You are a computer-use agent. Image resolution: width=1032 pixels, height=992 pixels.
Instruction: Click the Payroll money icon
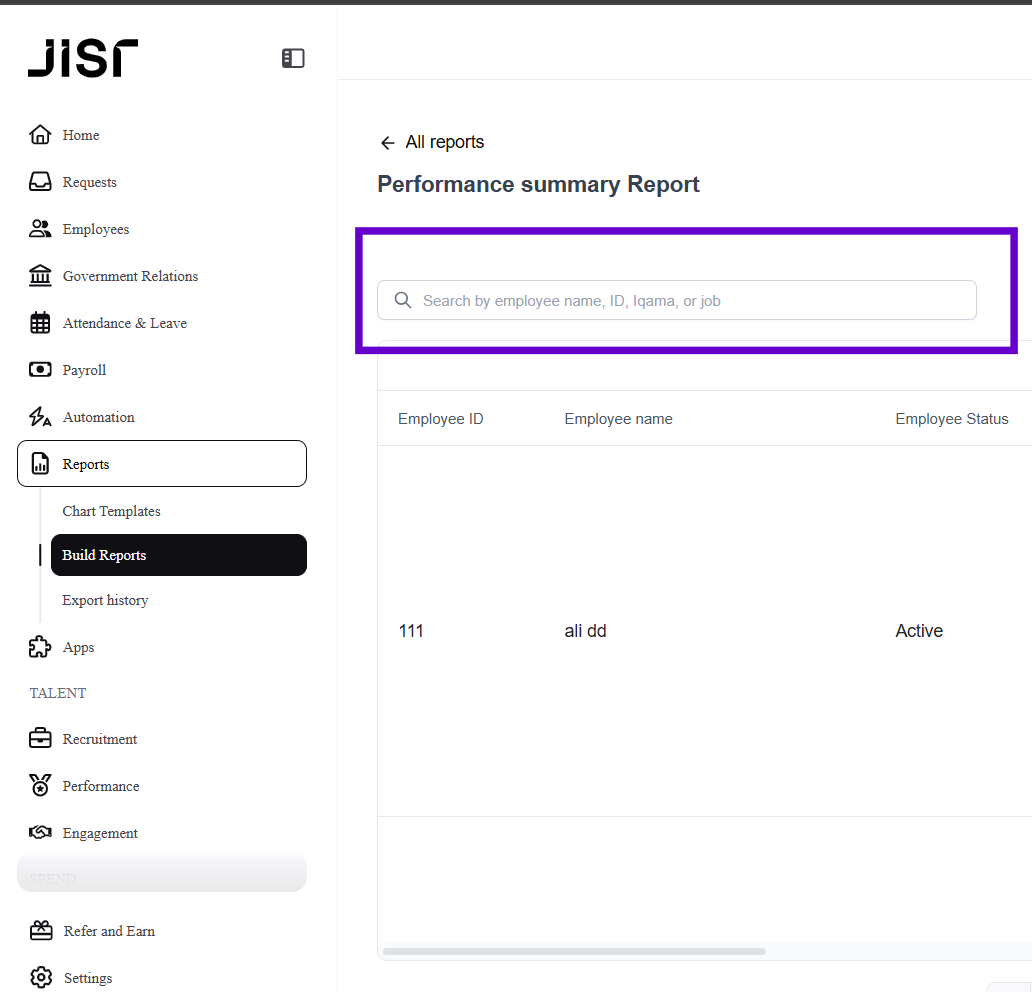tap(40, 370)
